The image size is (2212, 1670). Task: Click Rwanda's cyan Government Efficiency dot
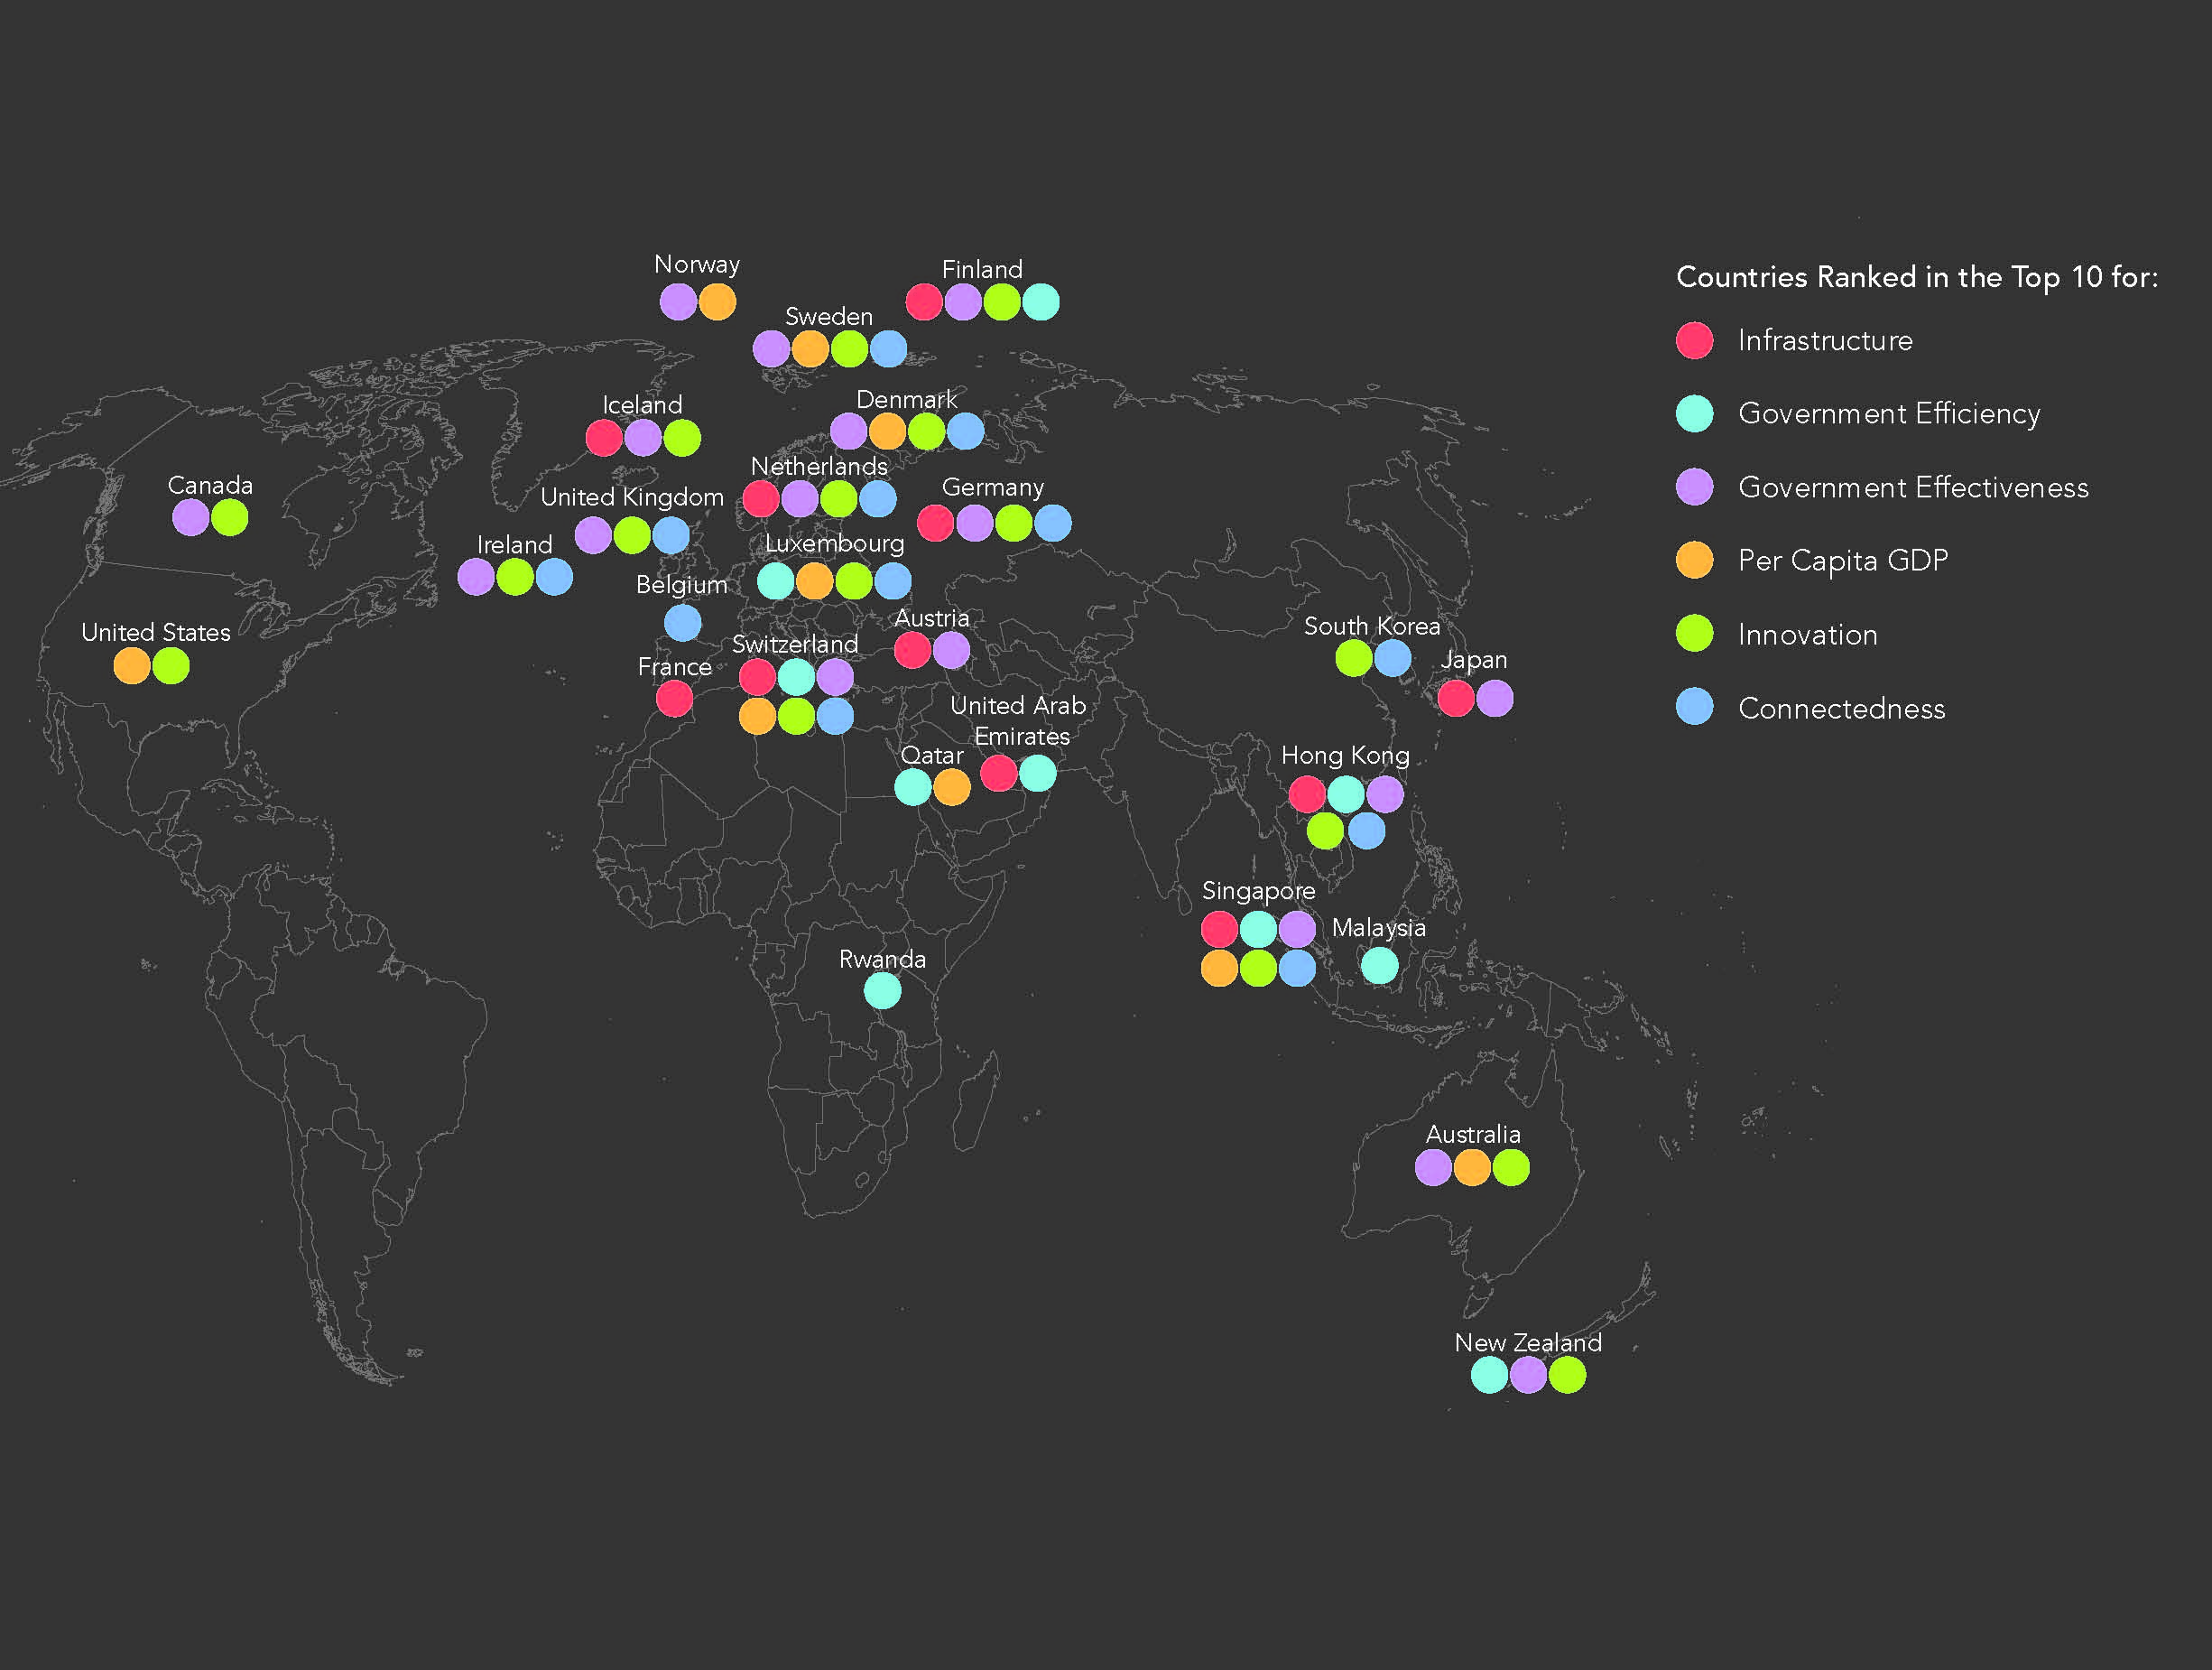883,991
